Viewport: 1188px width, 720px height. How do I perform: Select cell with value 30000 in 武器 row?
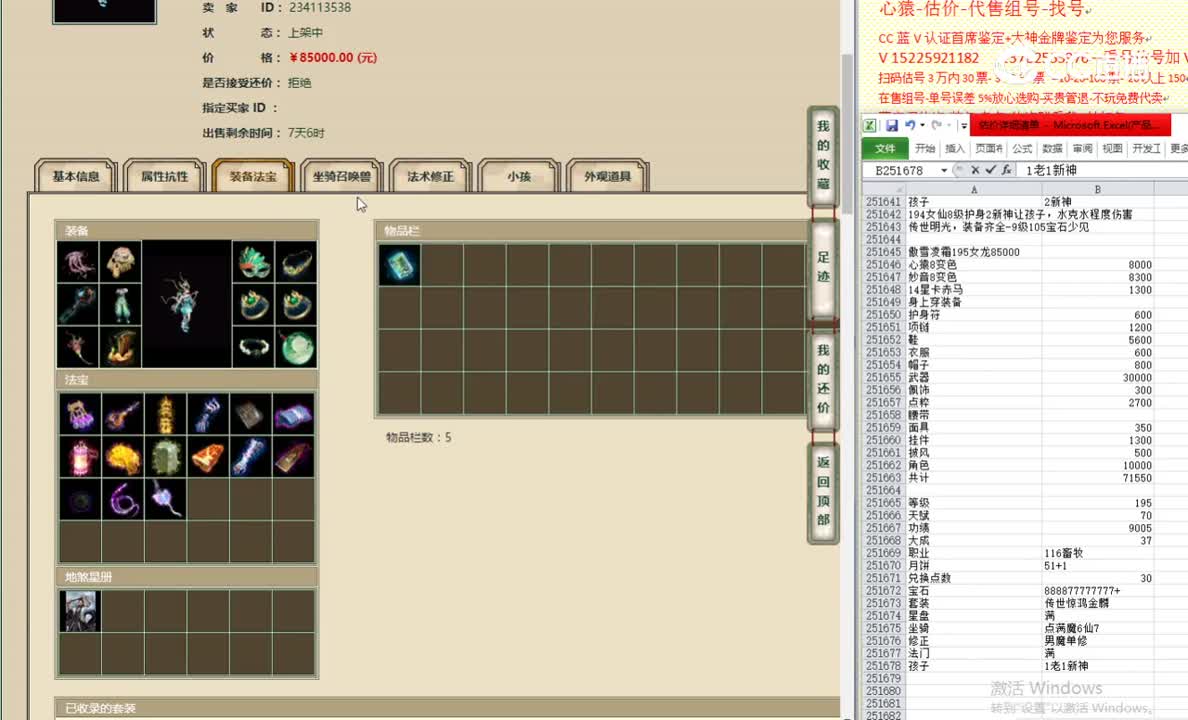(x=1098, y=377)
